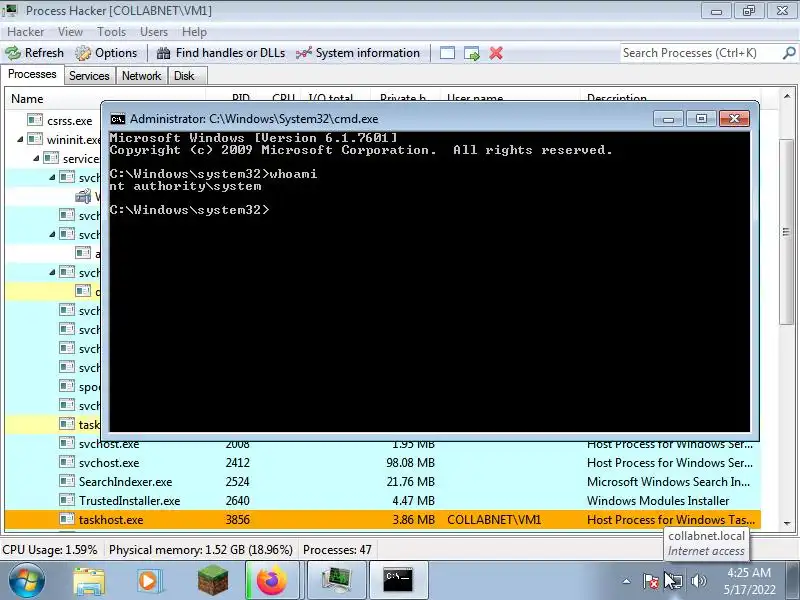Open the View menu
This screenshot has height=600, width=800.
70,32
